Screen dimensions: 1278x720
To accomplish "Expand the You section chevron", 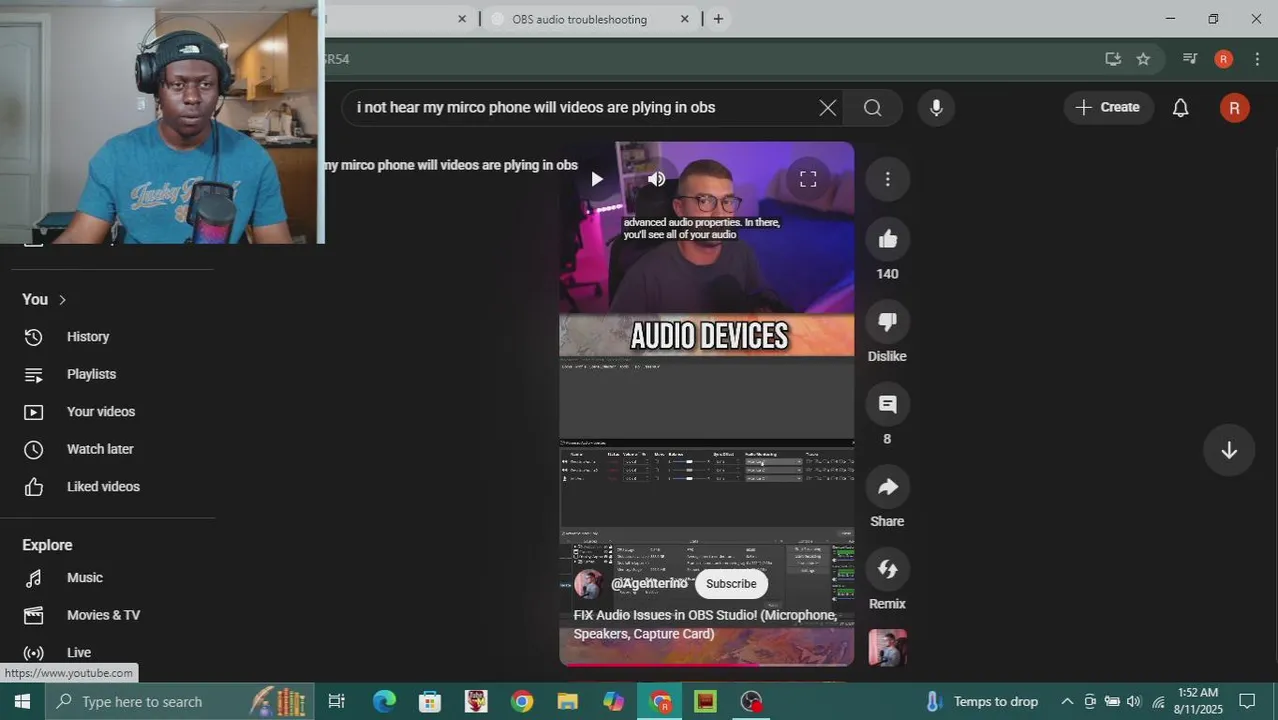I will [x=62, y=300].
